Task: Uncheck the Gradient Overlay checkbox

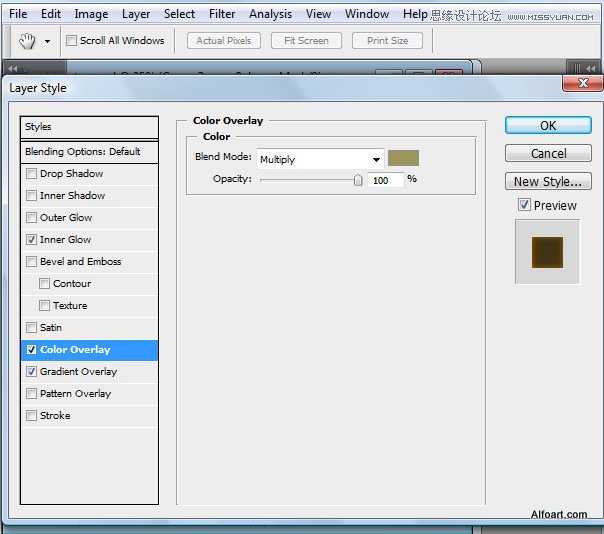Action: pyautogui.click(x=31, y=371)
